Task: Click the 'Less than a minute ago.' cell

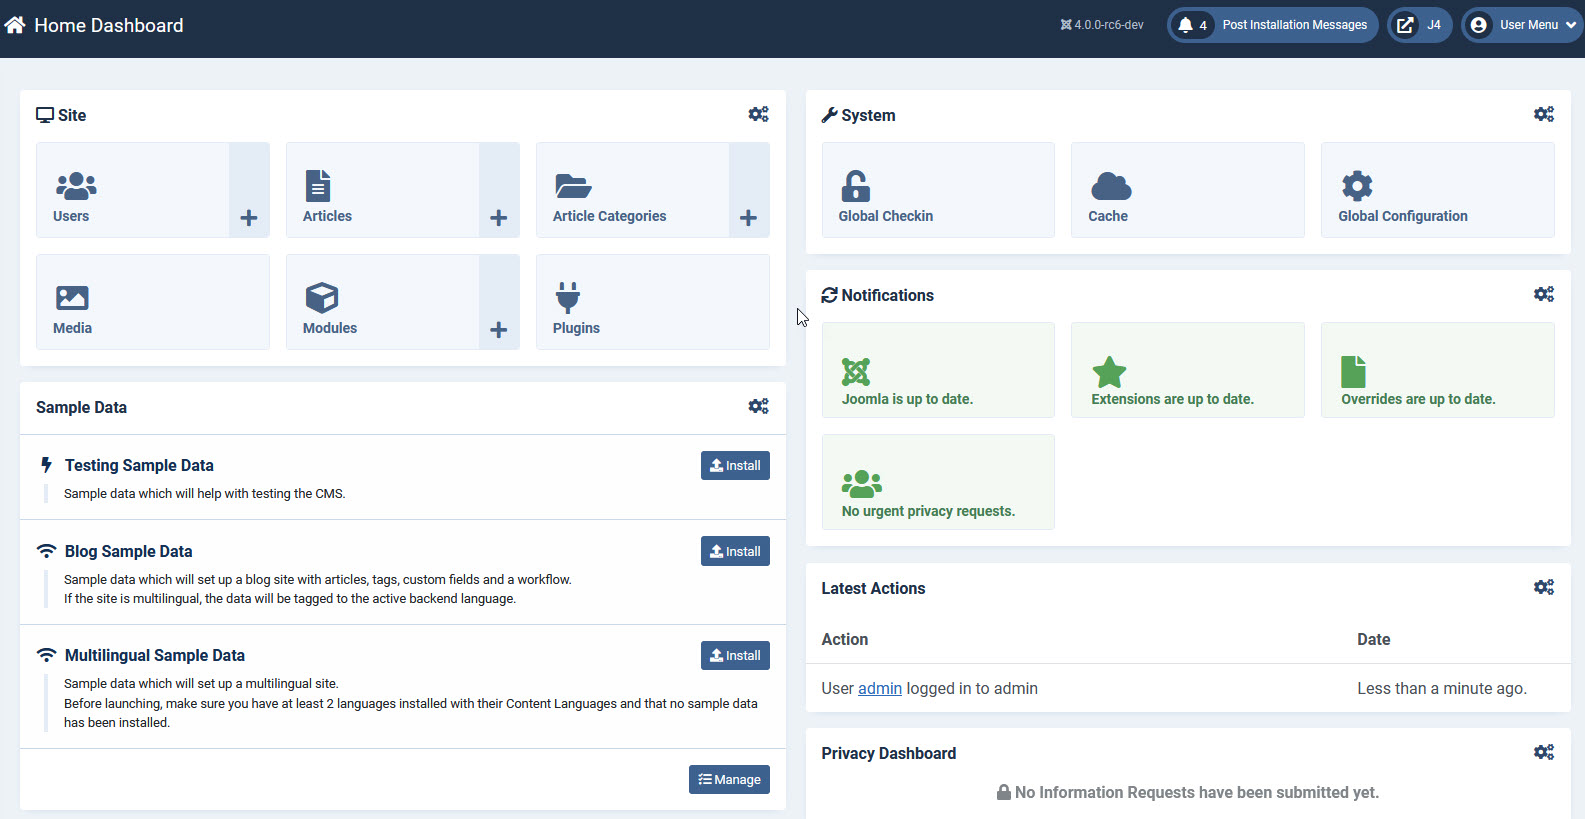Action: [x=1442, y=688]
